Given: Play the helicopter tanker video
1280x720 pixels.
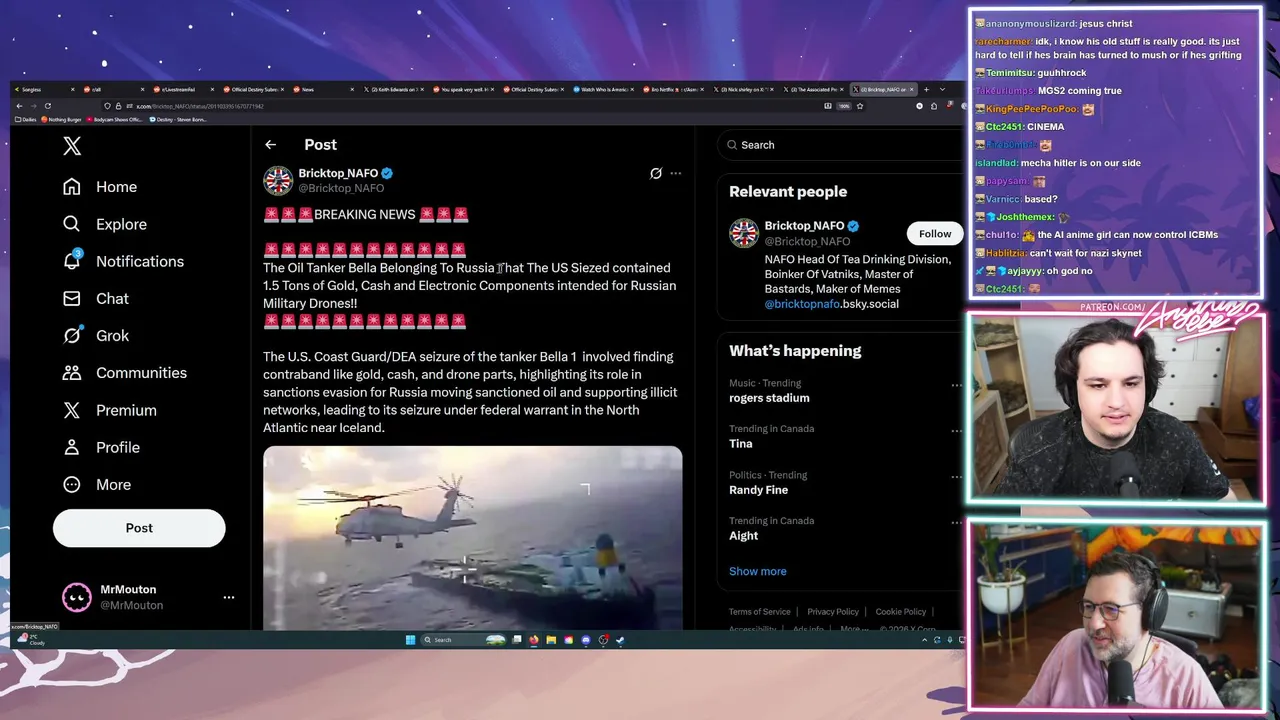Looking at the screenshot, I should click(x=472, y=538).
